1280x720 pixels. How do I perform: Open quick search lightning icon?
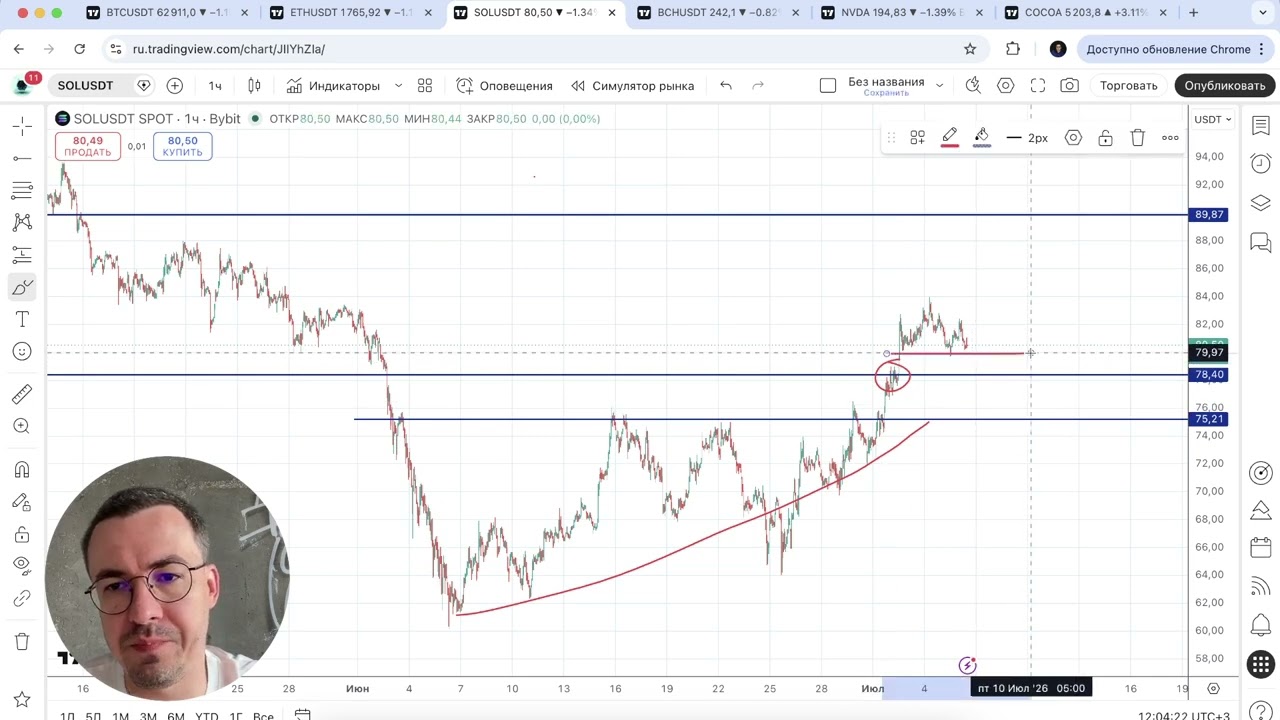click(973, 85)
